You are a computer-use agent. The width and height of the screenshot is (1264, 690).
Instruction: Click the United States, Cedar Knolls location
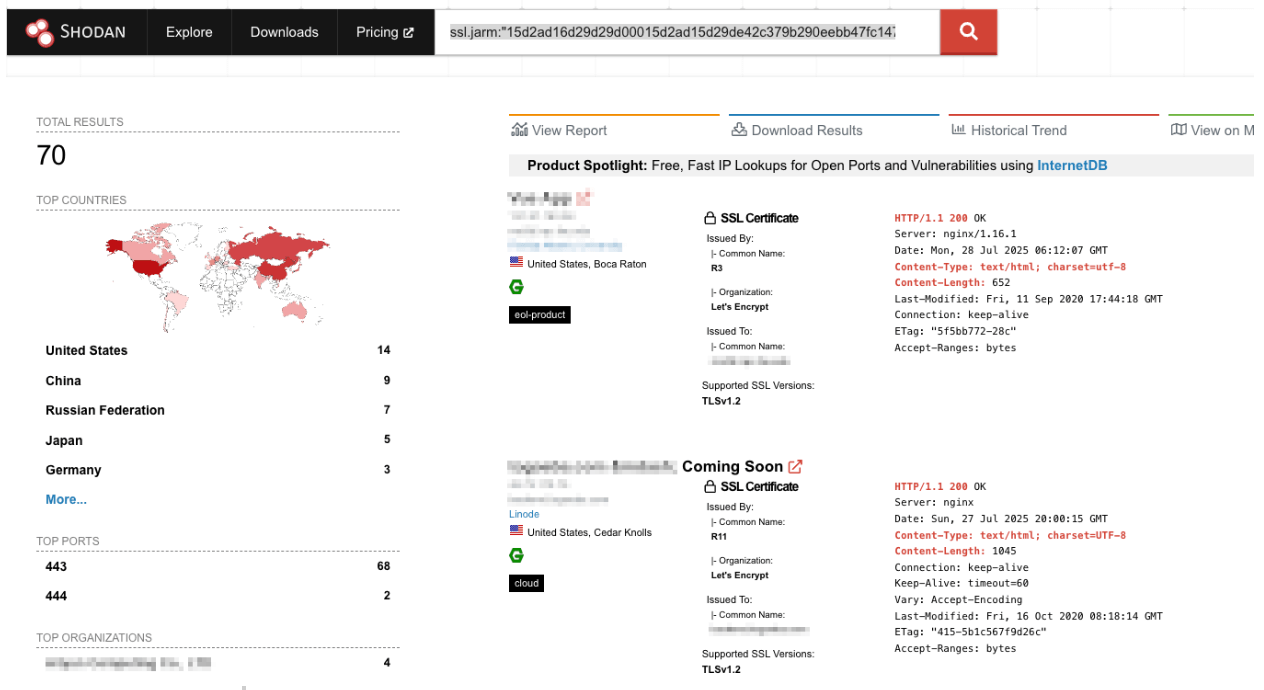click(x=589, y=532)
